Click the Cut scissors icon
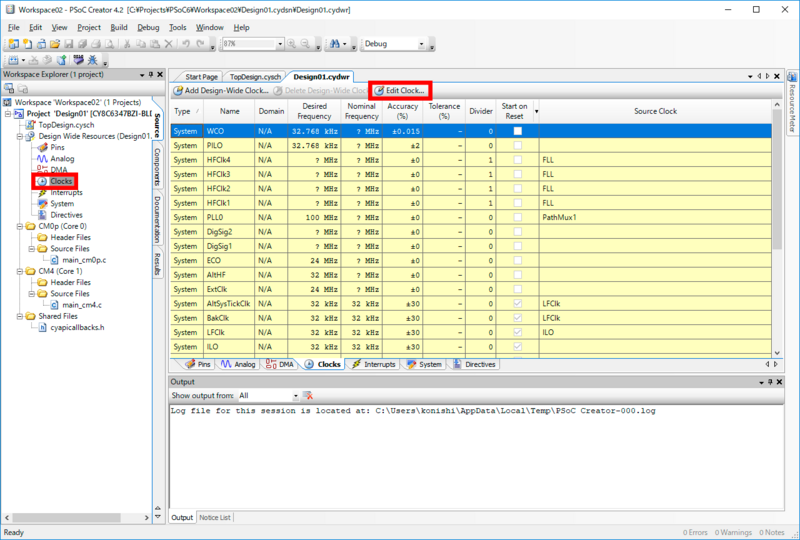The image size is (800, 540). 127,44
